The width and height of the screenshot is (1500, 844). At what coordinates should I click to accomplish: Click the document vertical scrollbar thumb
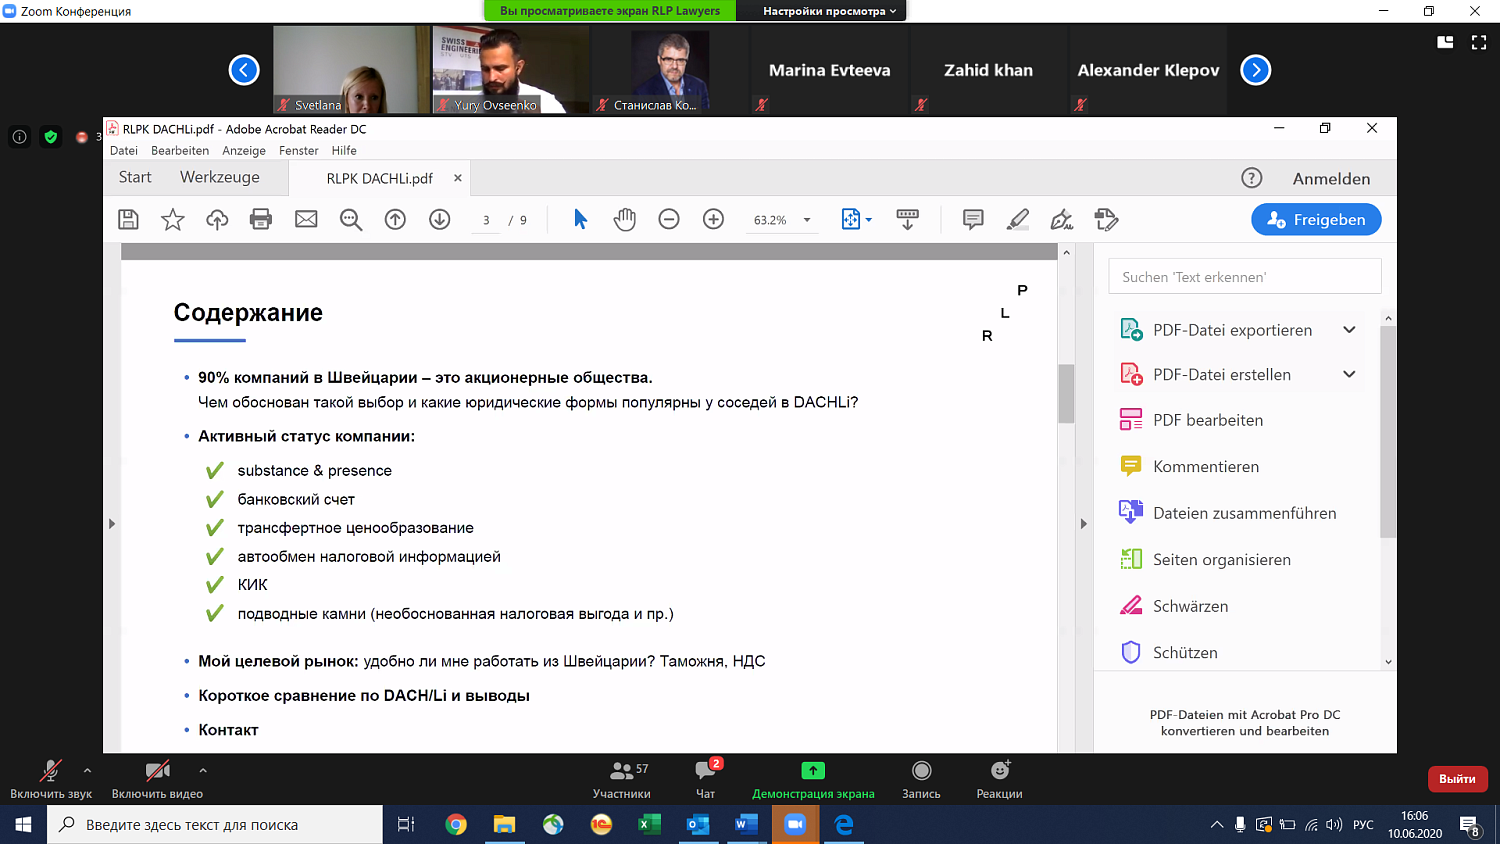[1066, 394]
